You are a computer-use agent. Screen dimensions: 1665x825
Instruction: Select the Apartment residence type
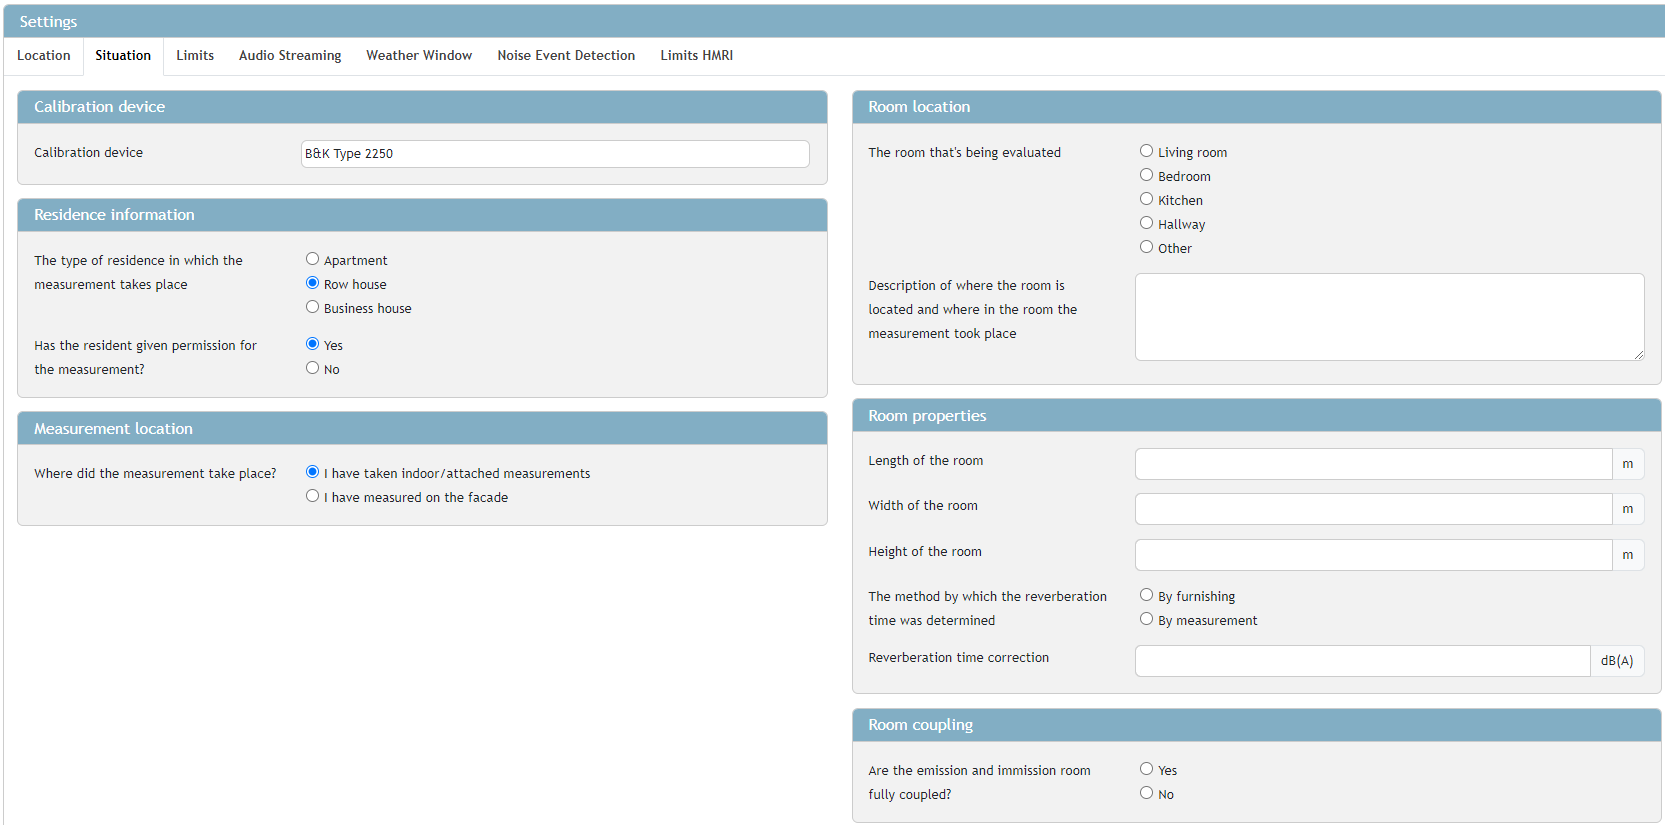point(313,259)
